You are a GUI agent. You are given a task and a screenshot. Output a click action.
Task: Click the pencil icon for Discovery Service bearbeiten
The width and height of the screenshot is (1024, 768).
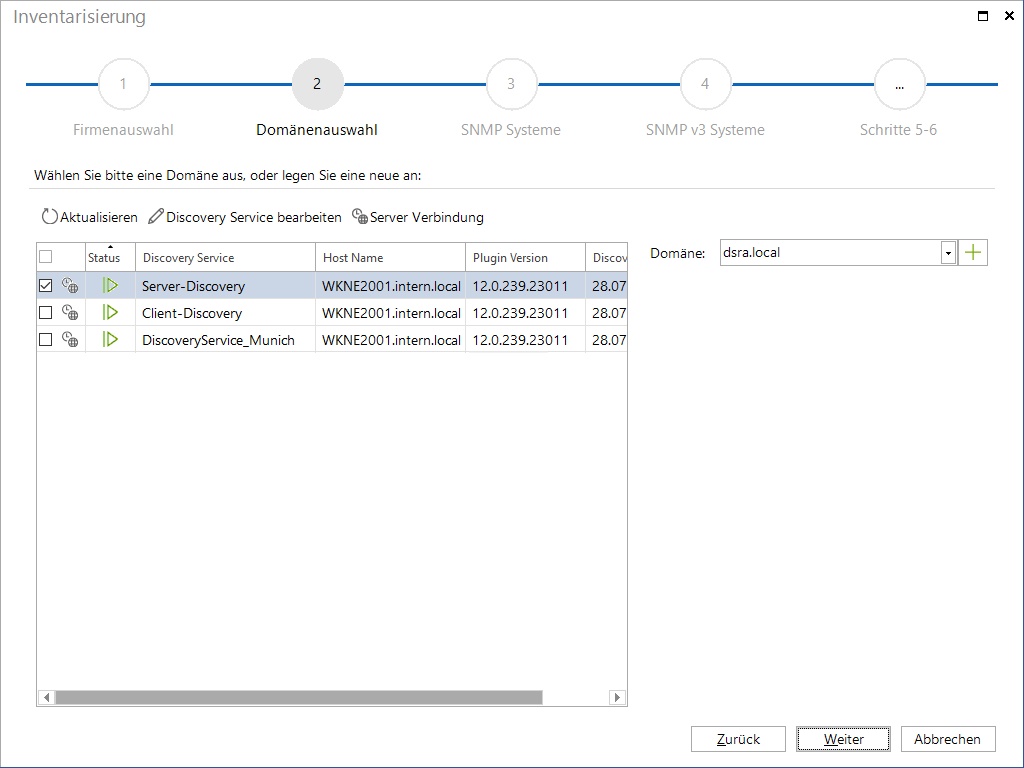click(155, 216)
